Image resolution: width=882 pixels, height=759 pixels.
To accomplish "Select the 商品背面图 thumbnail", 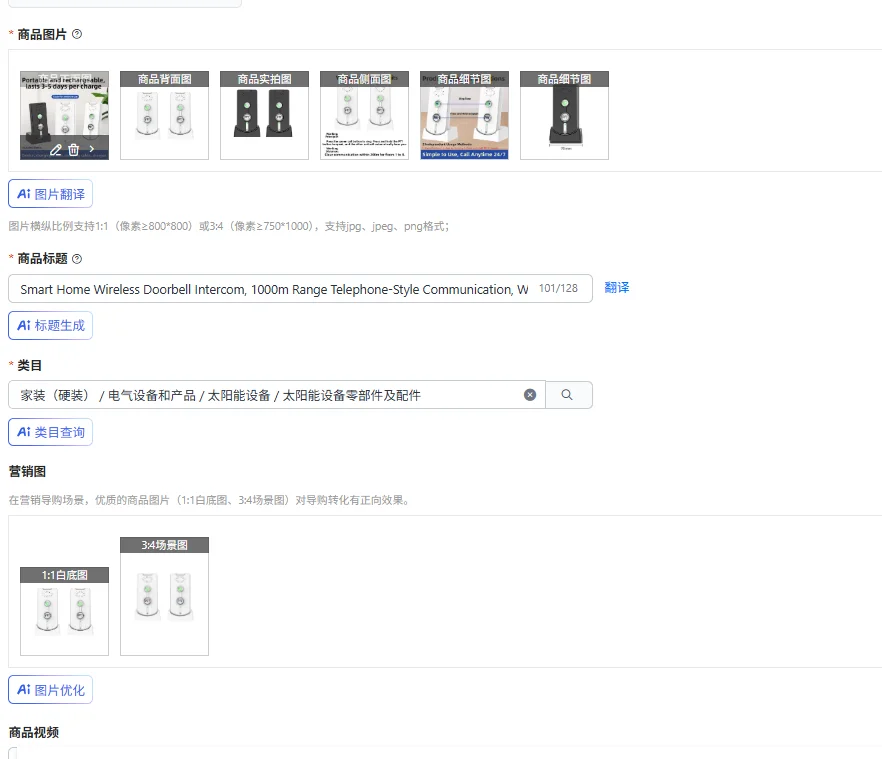I will [x=164, y=115].
